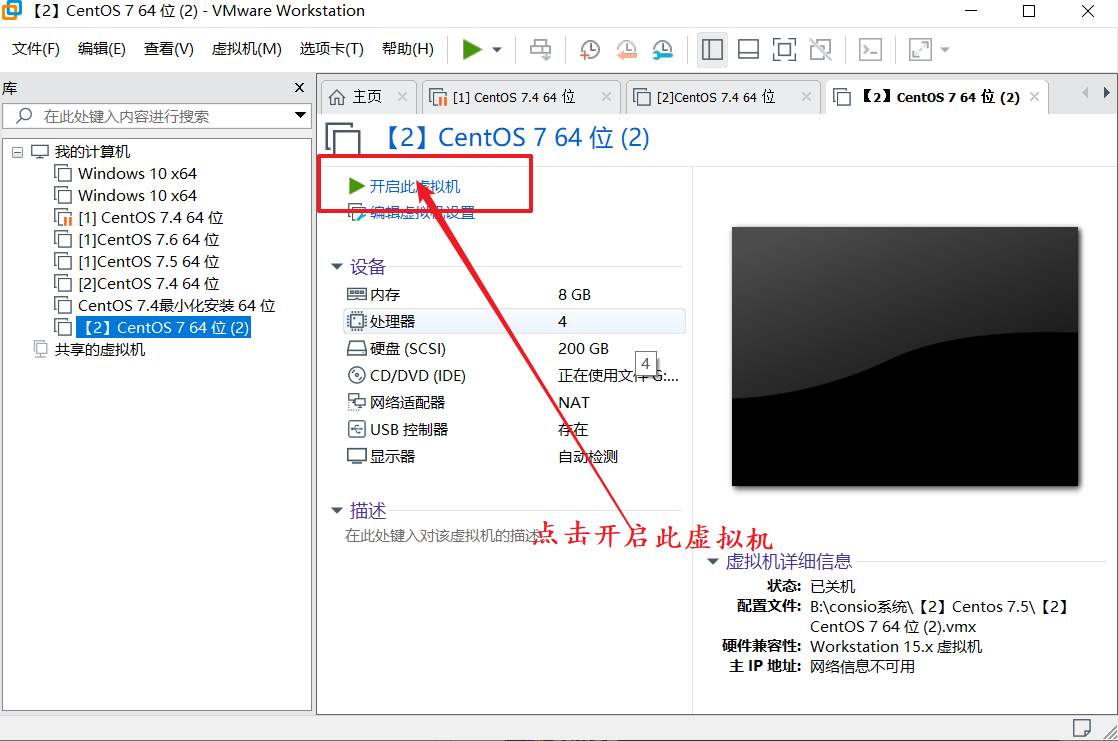
Task: Click the Unity mode icon
Action: click(821, 49)
